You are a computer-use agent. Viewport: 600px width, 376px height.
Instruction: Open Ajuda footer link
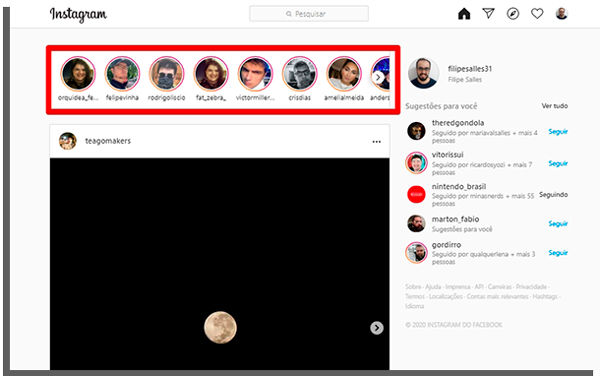(433, 287)
